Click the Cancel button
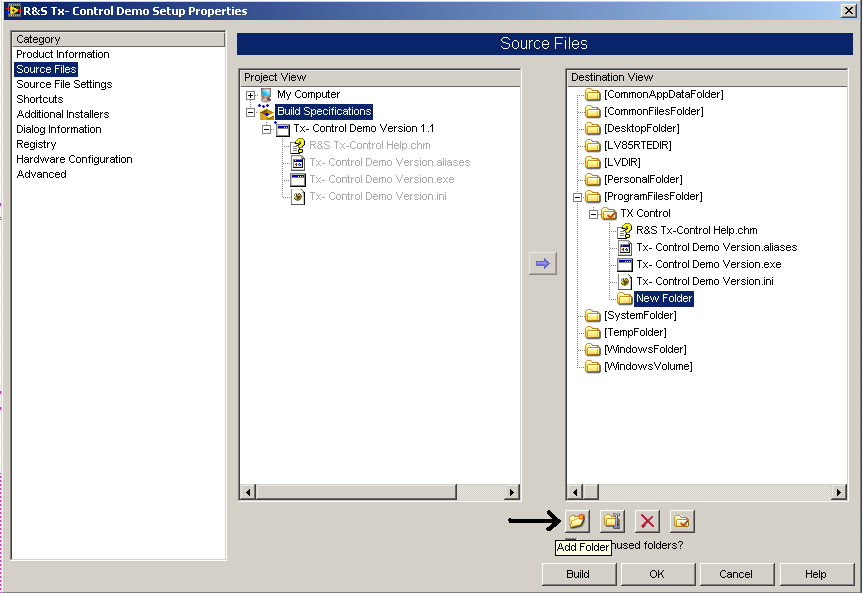Viewport: 863px width, 593px height. click(736, 574)
